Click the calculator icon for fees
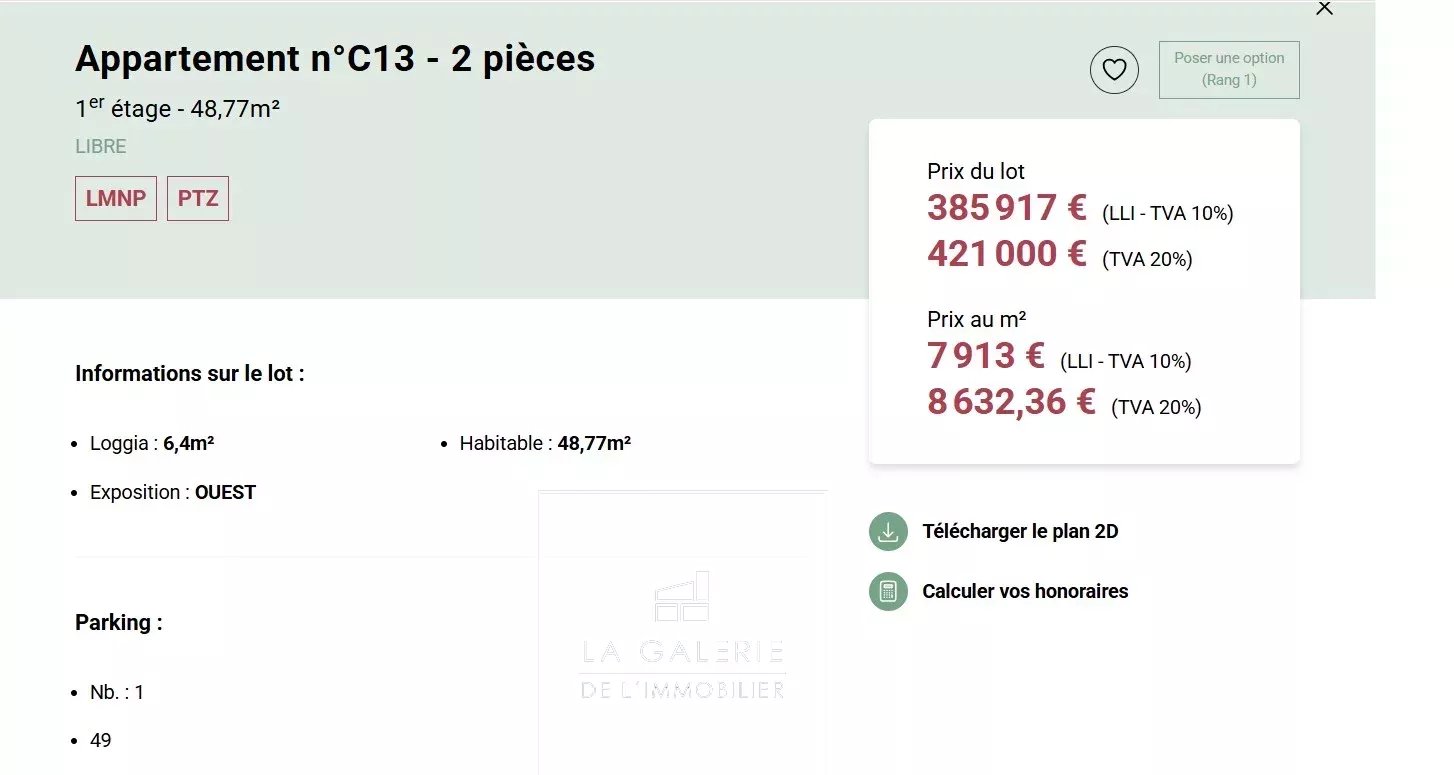Image resolution: width=1454 pixels, height=775 pixels. 888,592
